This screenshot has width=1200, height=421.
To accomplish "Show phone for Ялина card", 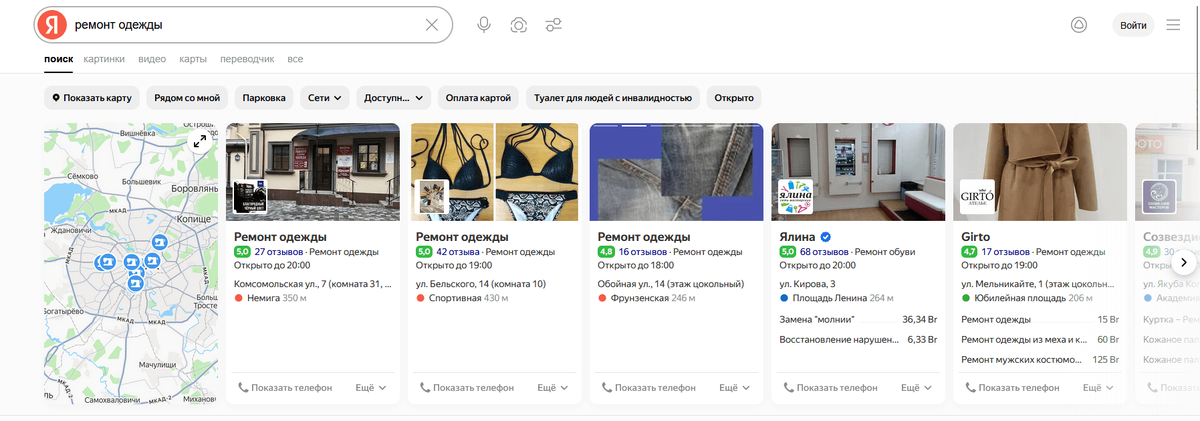I will click(830, 387).
